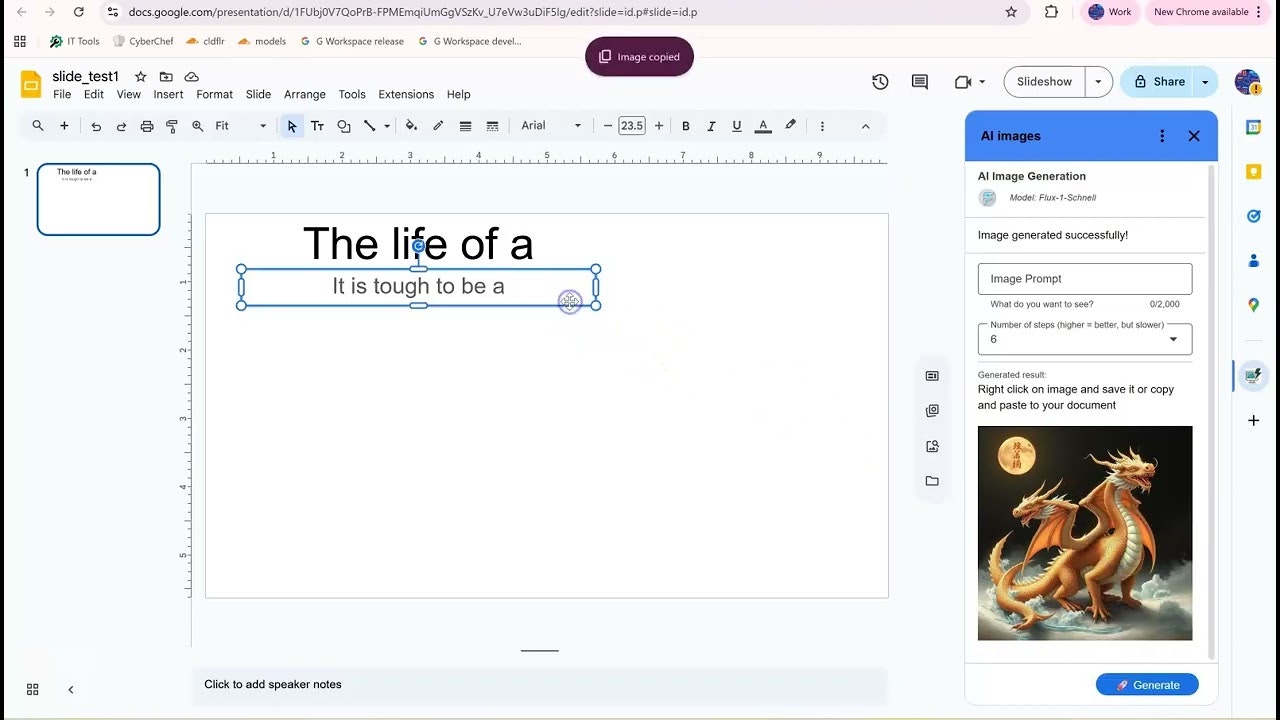Pick the line drawing tool
This screenshot has height=720, width=1280.
[369, 126]
